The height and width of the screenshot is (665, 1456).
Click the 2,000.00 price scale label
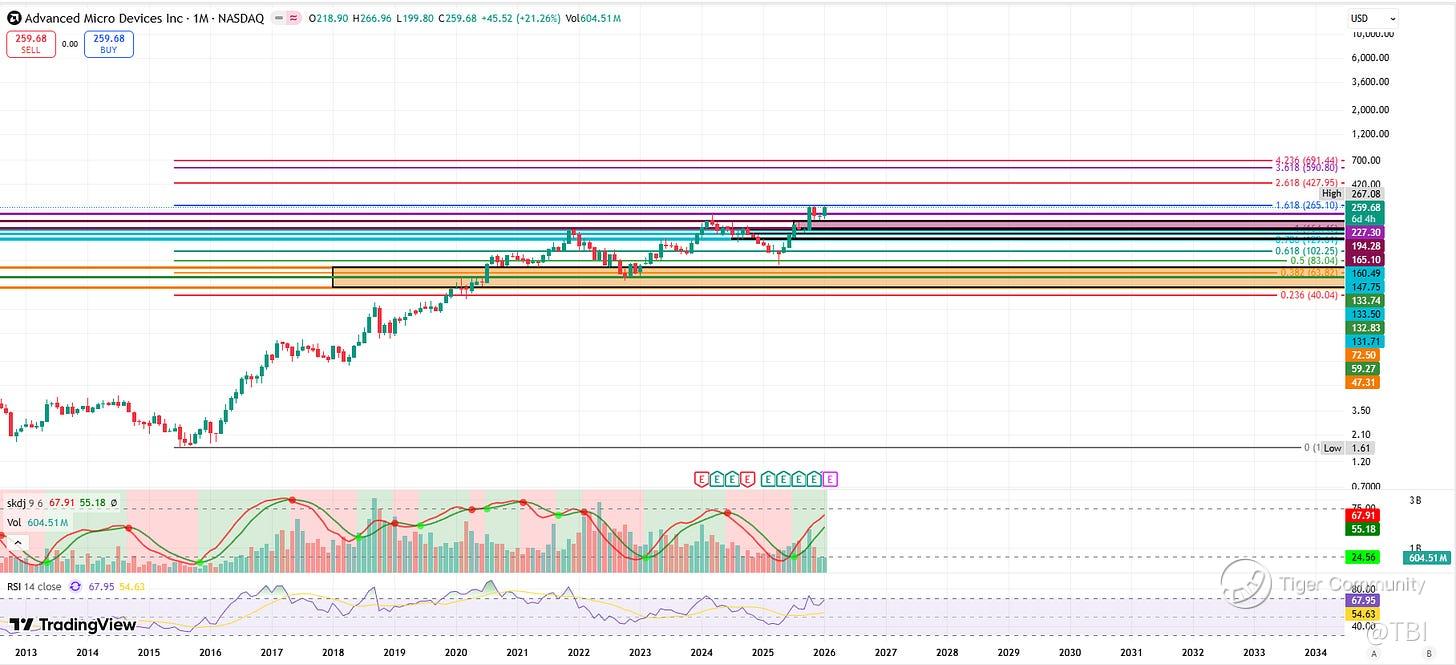pyautogui.click(x=1371, y=110)
